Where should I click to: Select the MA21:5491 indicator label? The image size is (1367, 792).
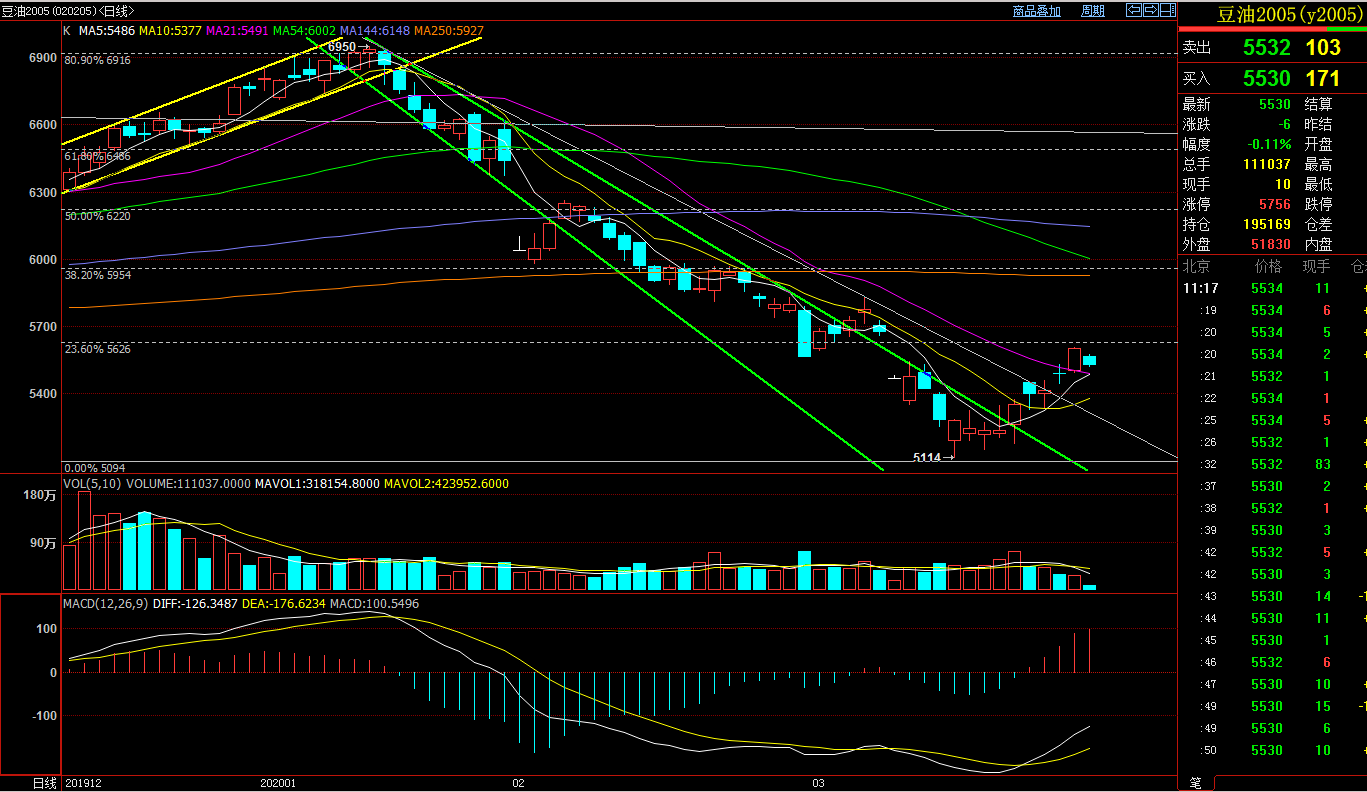pos(237,31)
